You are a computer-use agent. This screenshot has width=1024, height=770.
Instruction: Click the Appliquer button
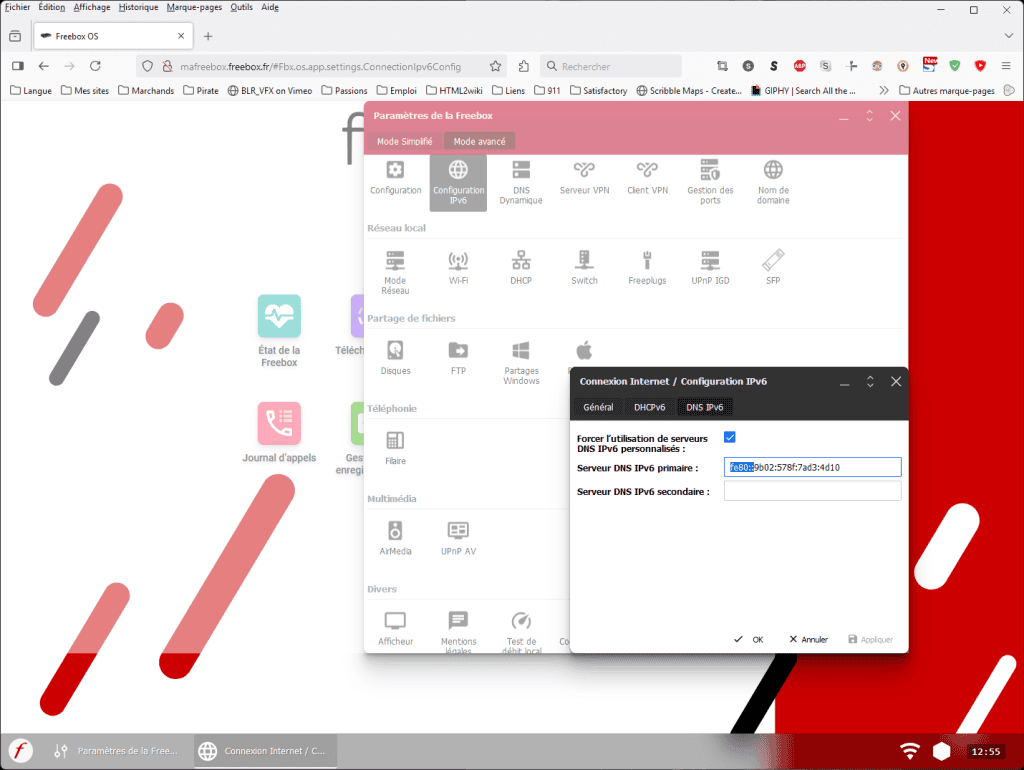(871, 639)
